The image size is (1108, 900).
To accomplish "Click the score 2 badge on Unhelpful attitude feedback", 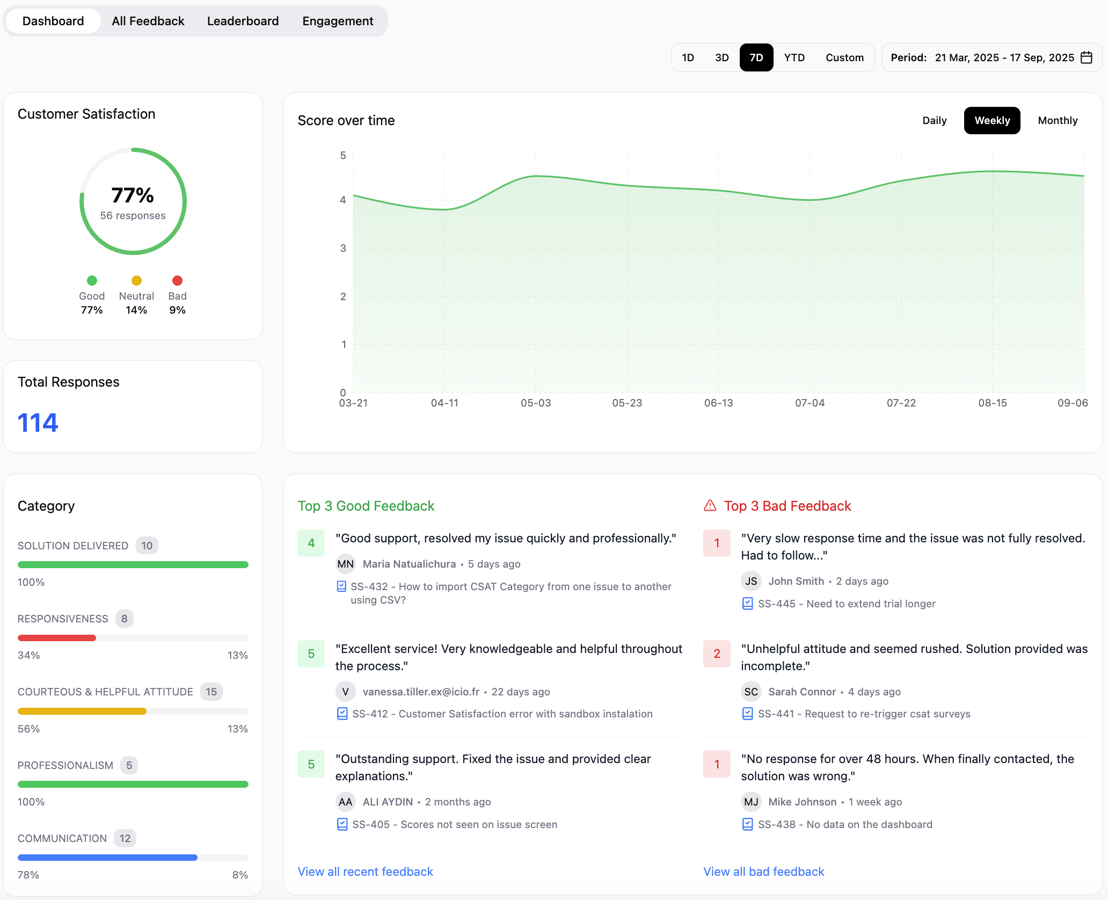I will (717, 653).
